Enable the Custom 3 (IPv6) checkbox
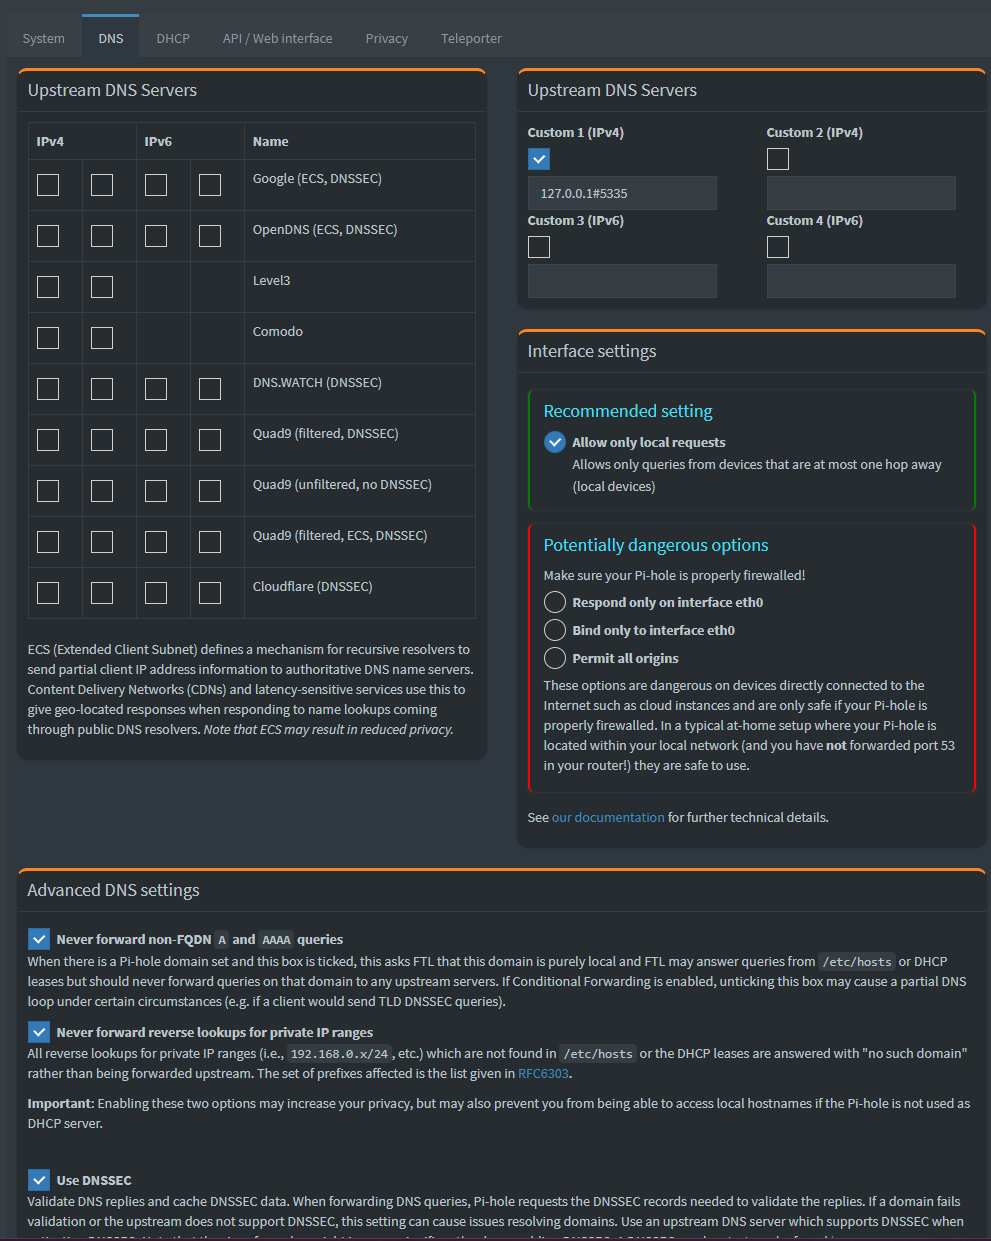This screenshot has width=991, height=1241. pos(539,247)
